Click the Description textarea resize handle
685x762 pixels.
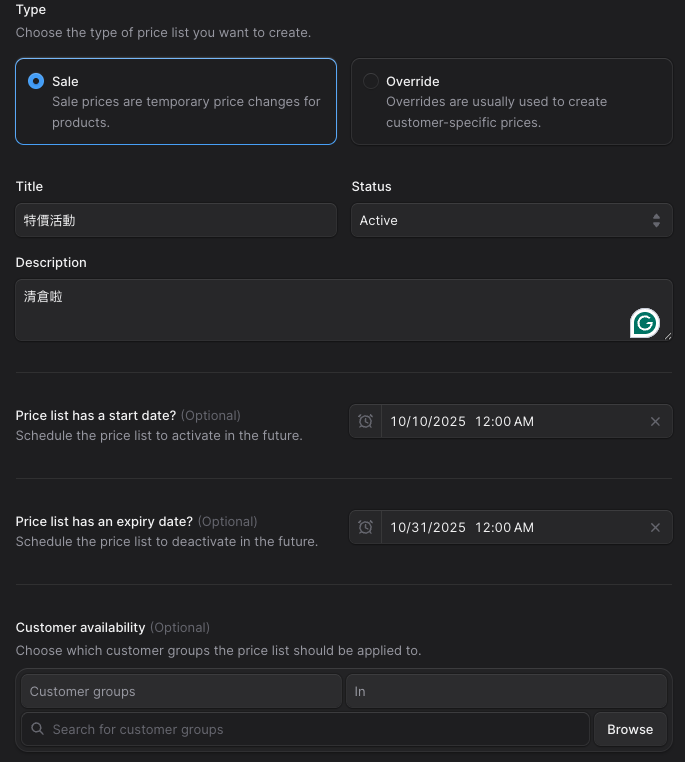coord(668,336)
